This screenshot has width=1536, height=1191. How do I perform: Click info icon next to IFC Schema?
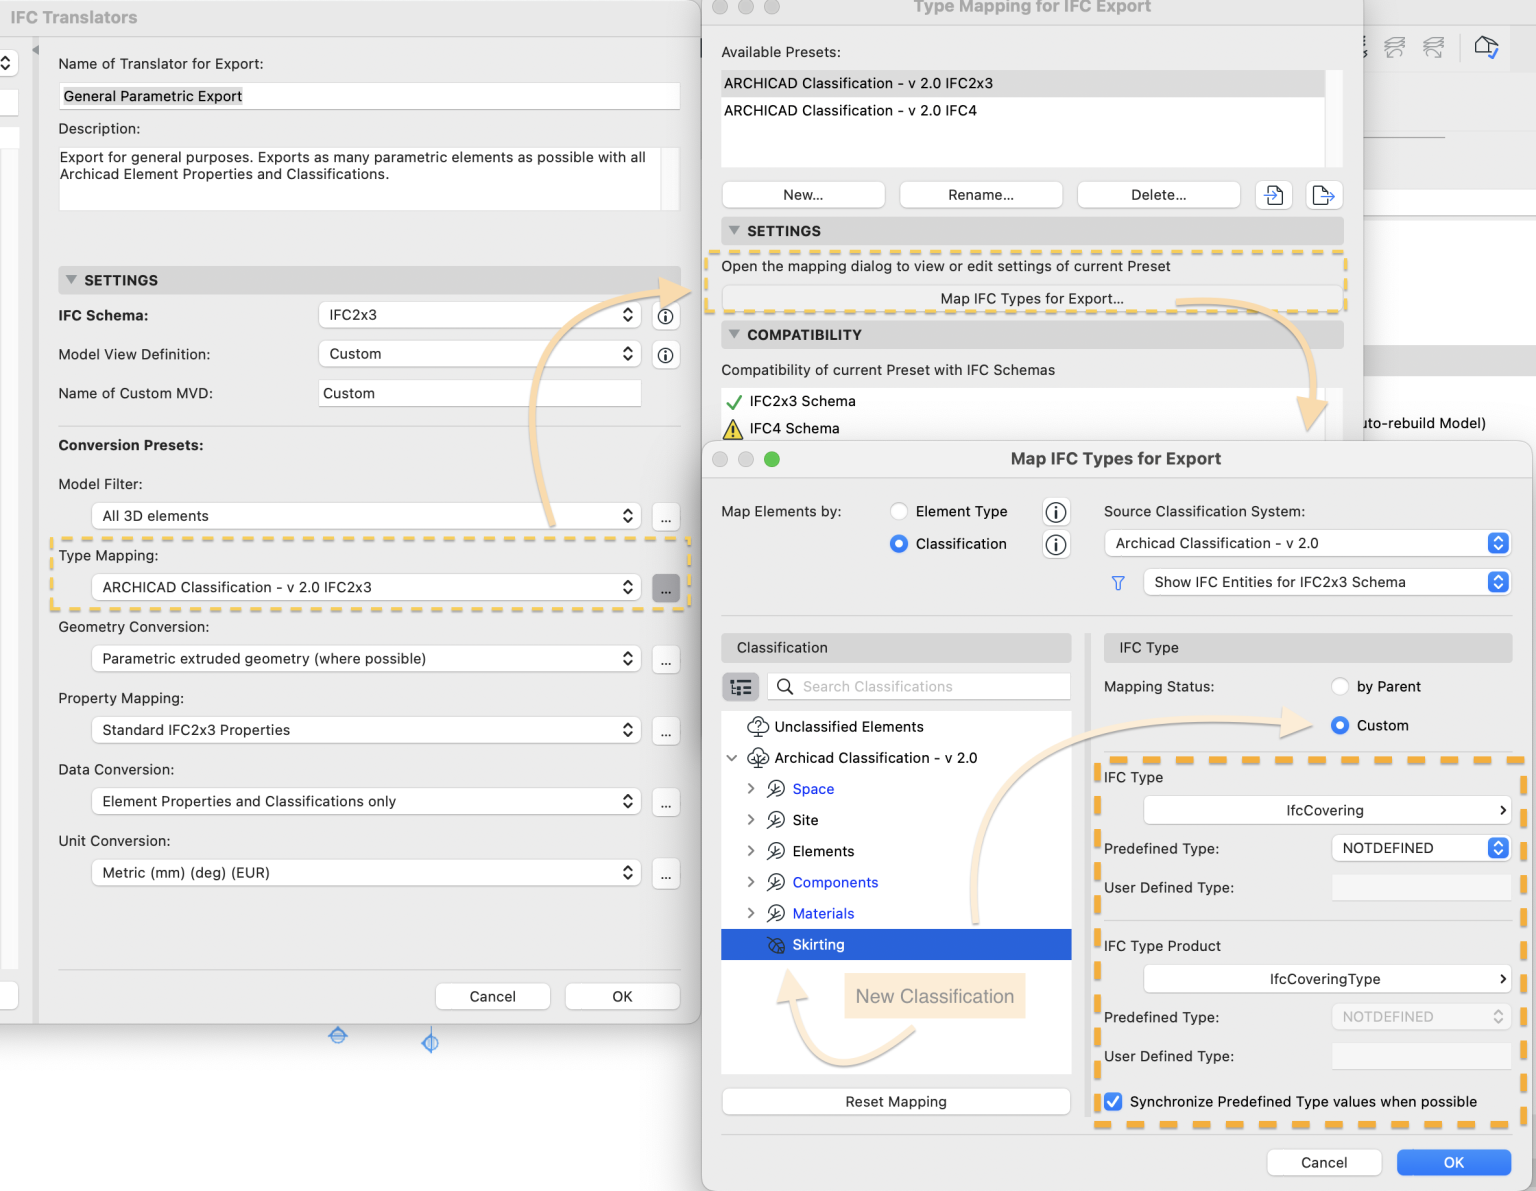coord(665,316)
